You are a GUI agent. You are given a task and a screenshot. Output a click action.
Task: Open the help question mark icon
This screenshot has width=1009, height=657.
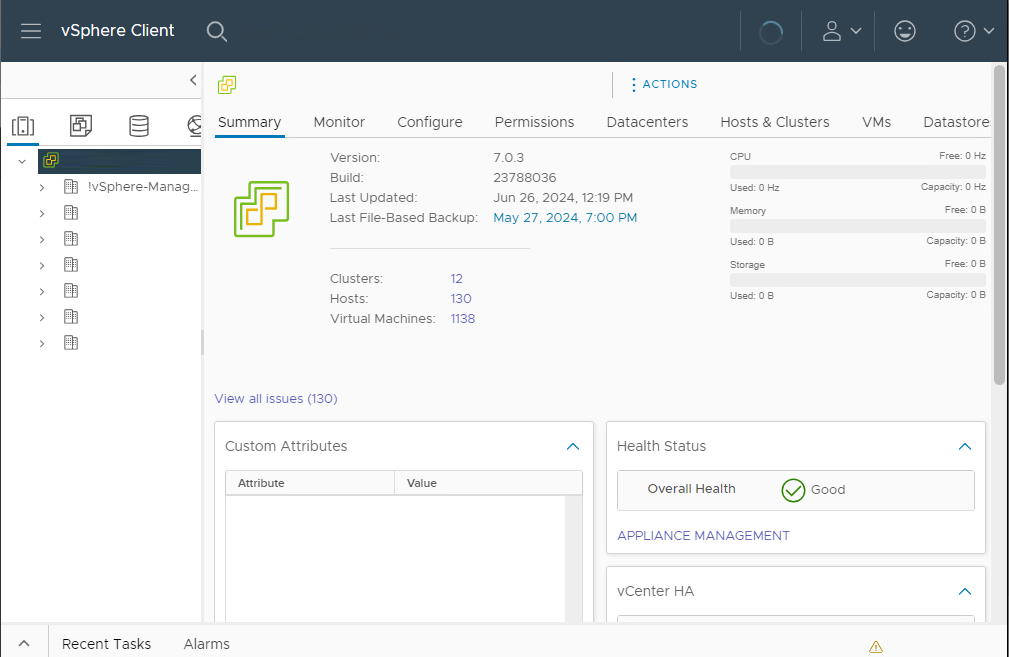(x=965, y=31)
